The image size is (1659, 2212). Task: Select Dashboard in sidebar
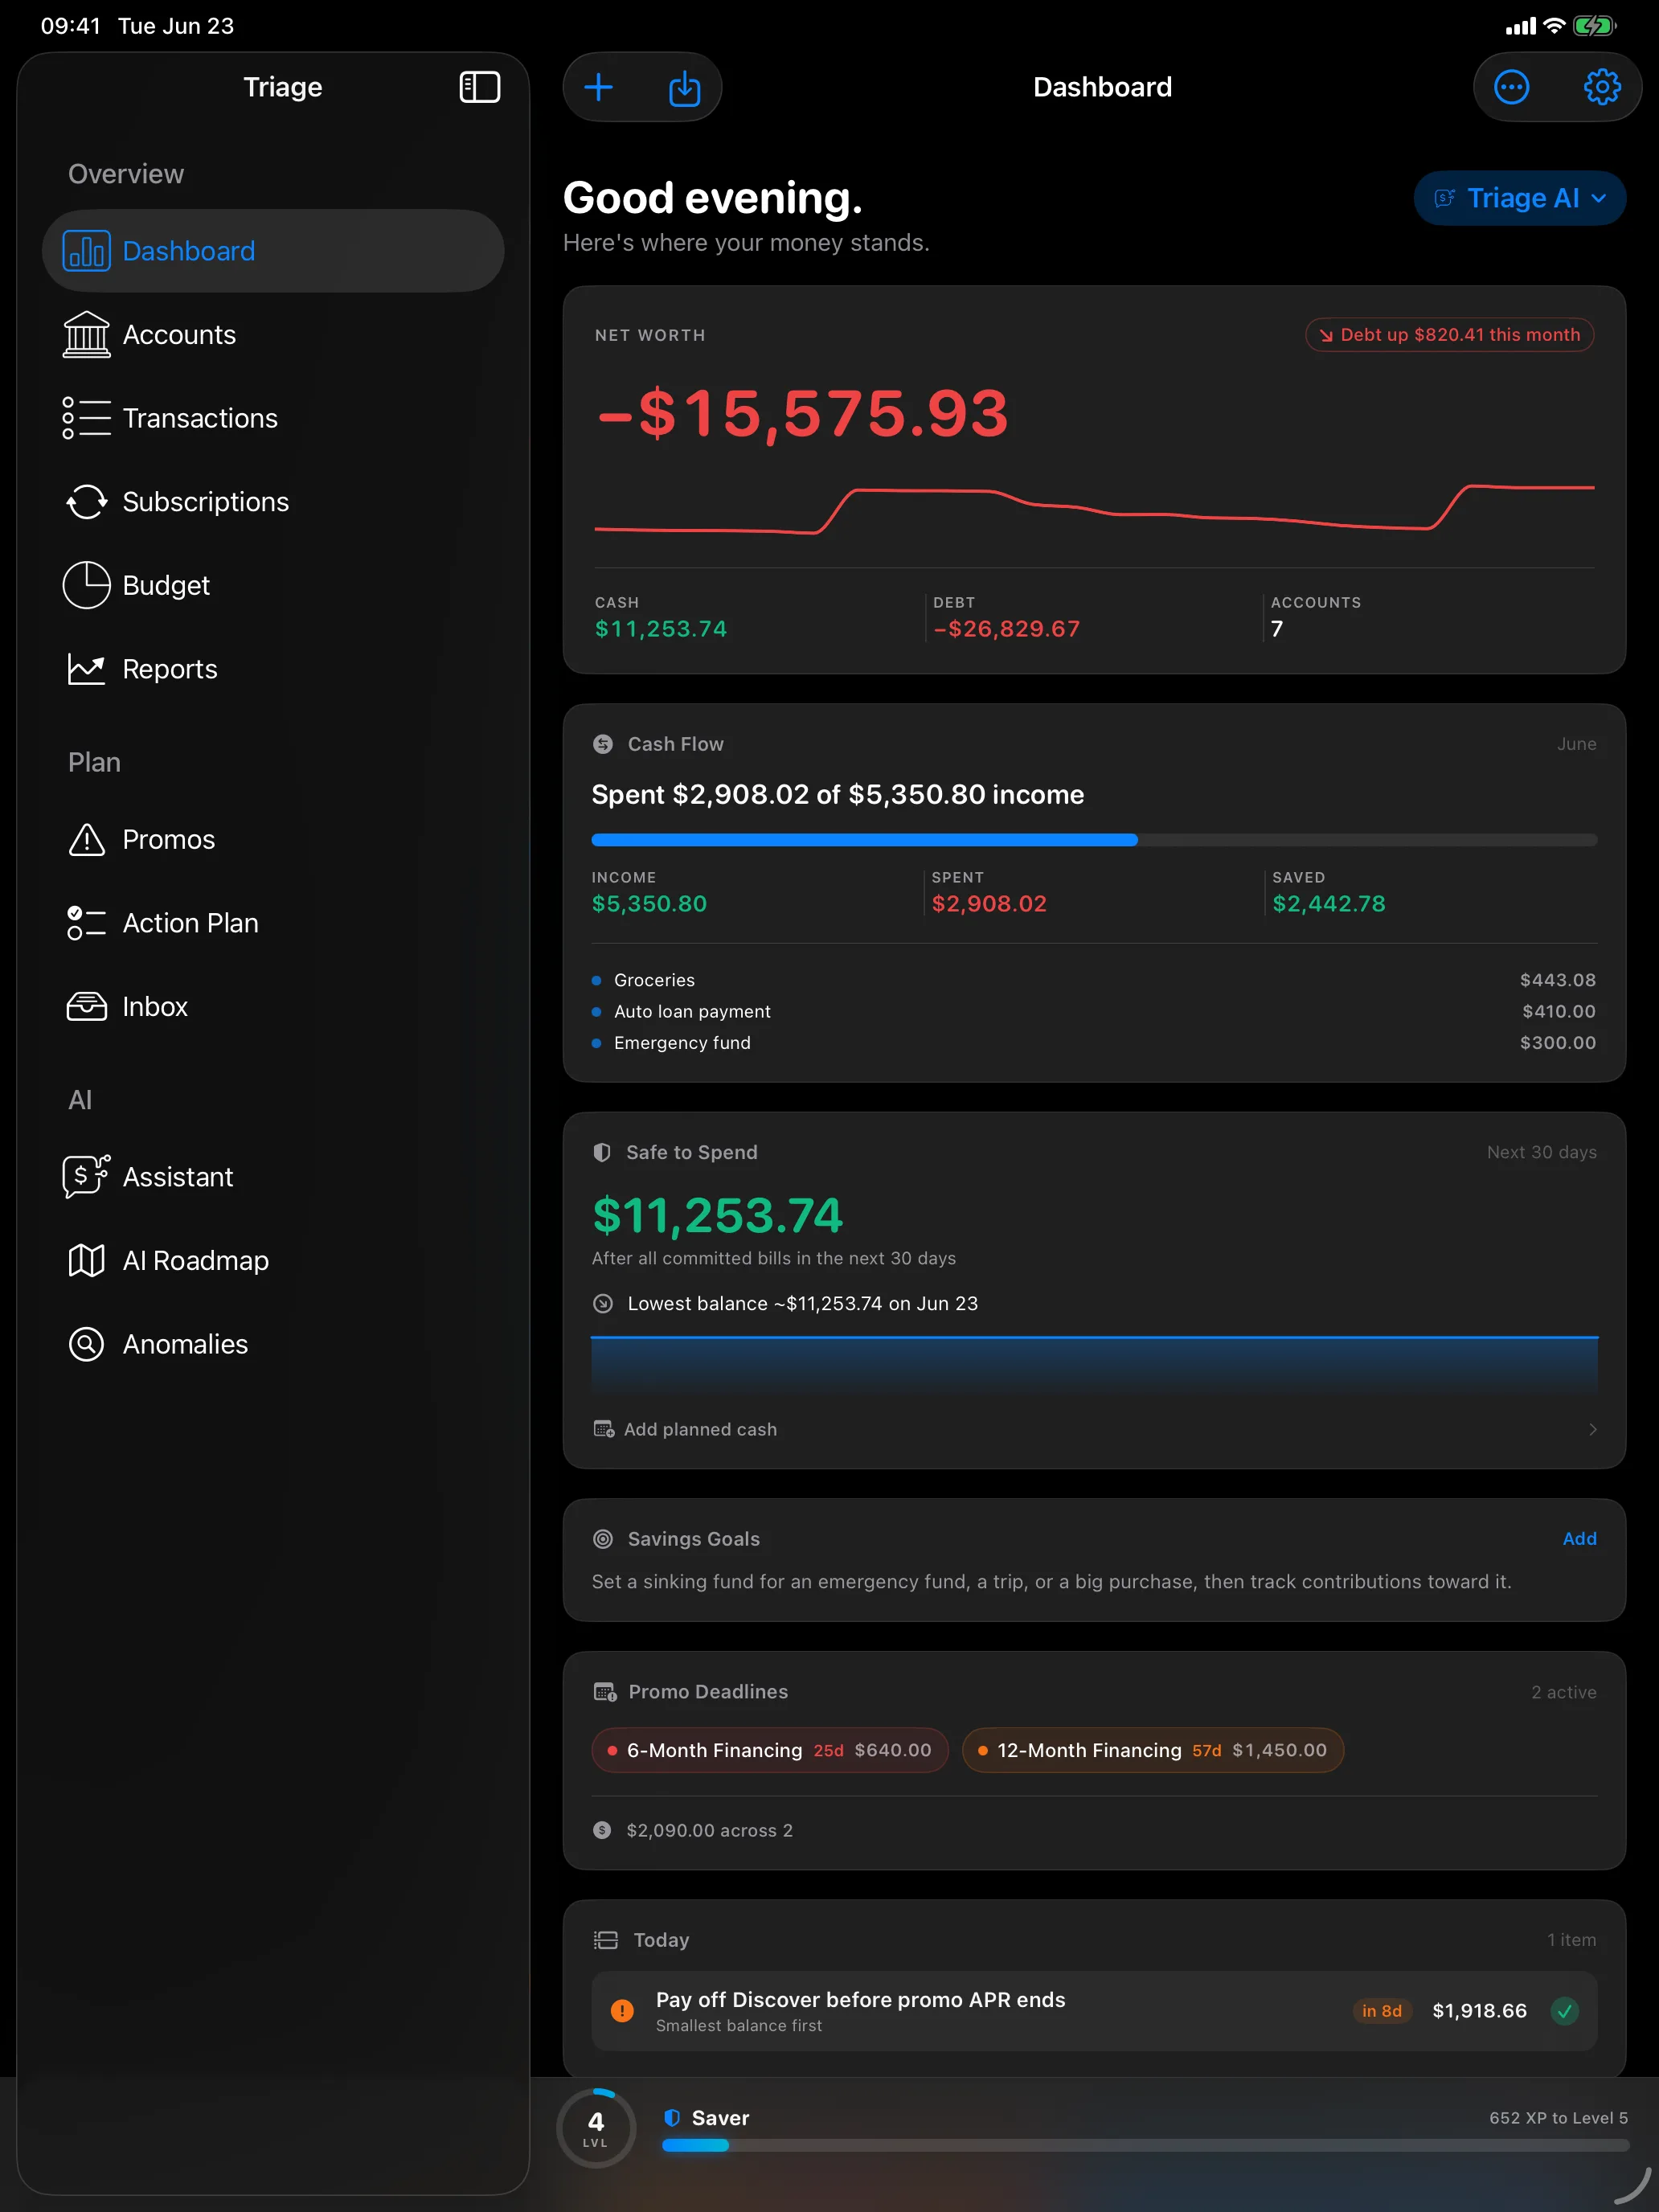(273, 251)
